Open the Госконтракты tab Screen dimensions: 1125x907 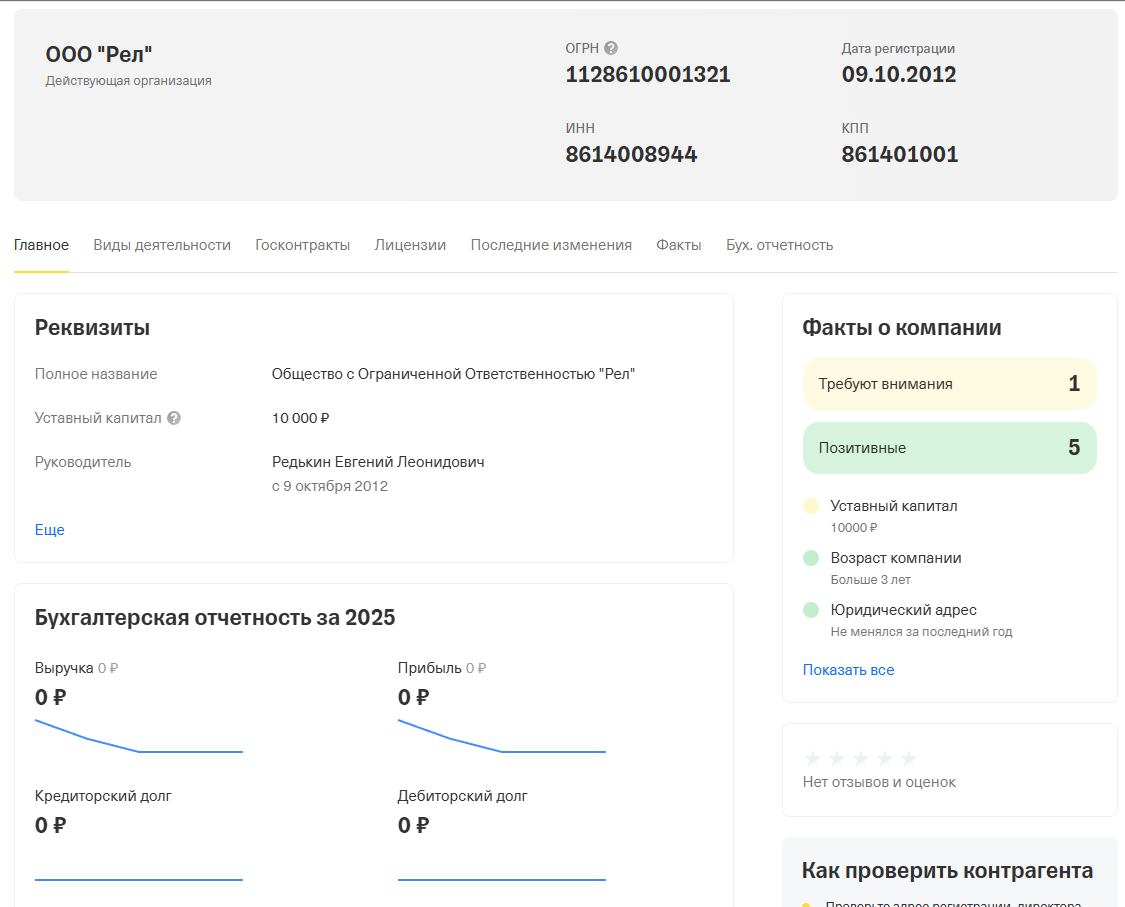[x=302, y=245]
